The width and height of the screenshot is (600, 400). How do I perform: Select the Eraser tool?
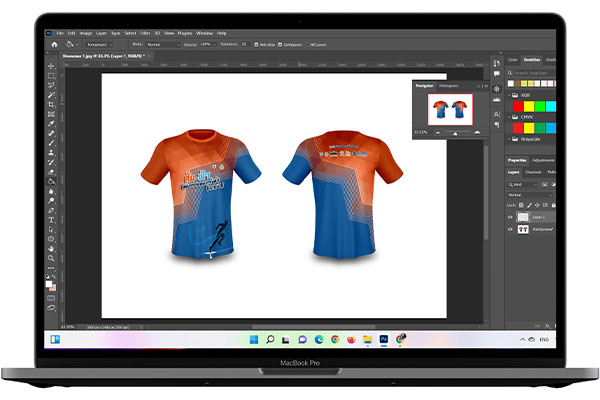point(51,172)
